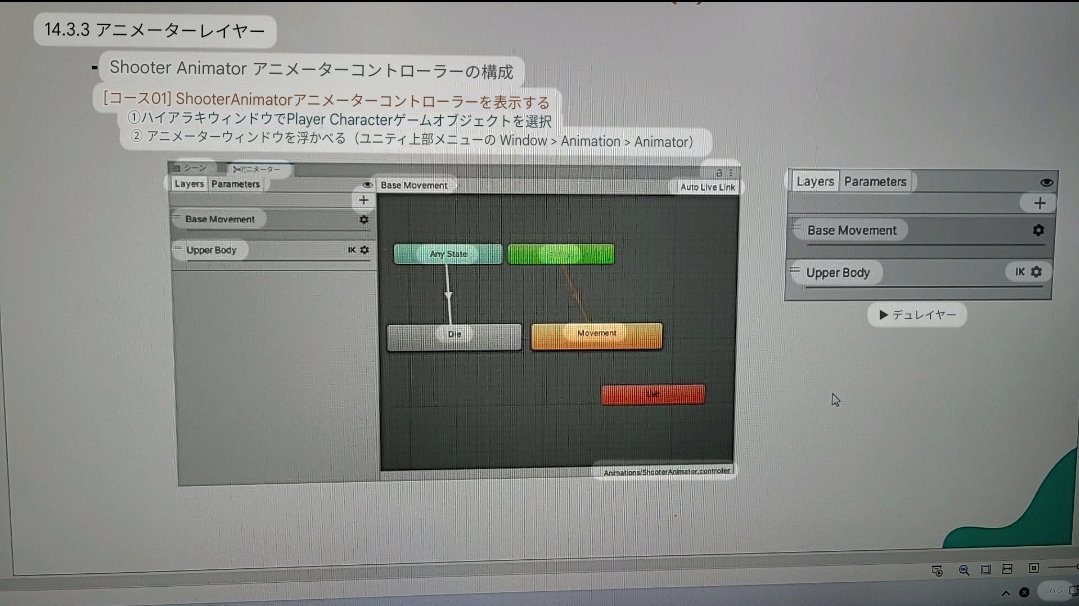The height and width of the screenshot is (606, 1079).
Task: Select the Die state node in Animator
Action: (453, 335)
